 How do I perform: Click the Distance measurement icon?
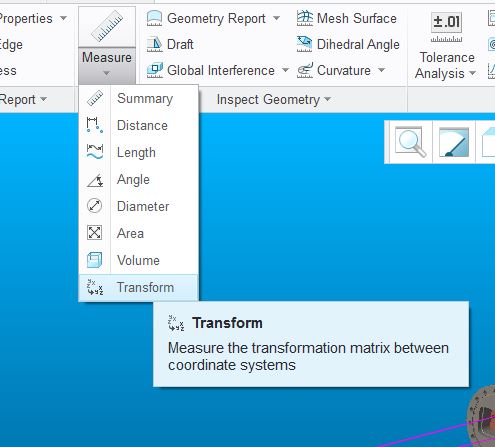95,125
